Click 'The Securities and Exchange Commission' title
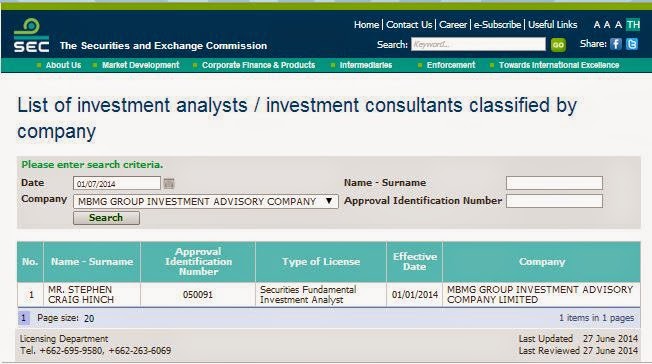Screen dimensions: 652x364 [x=163, y=46]
